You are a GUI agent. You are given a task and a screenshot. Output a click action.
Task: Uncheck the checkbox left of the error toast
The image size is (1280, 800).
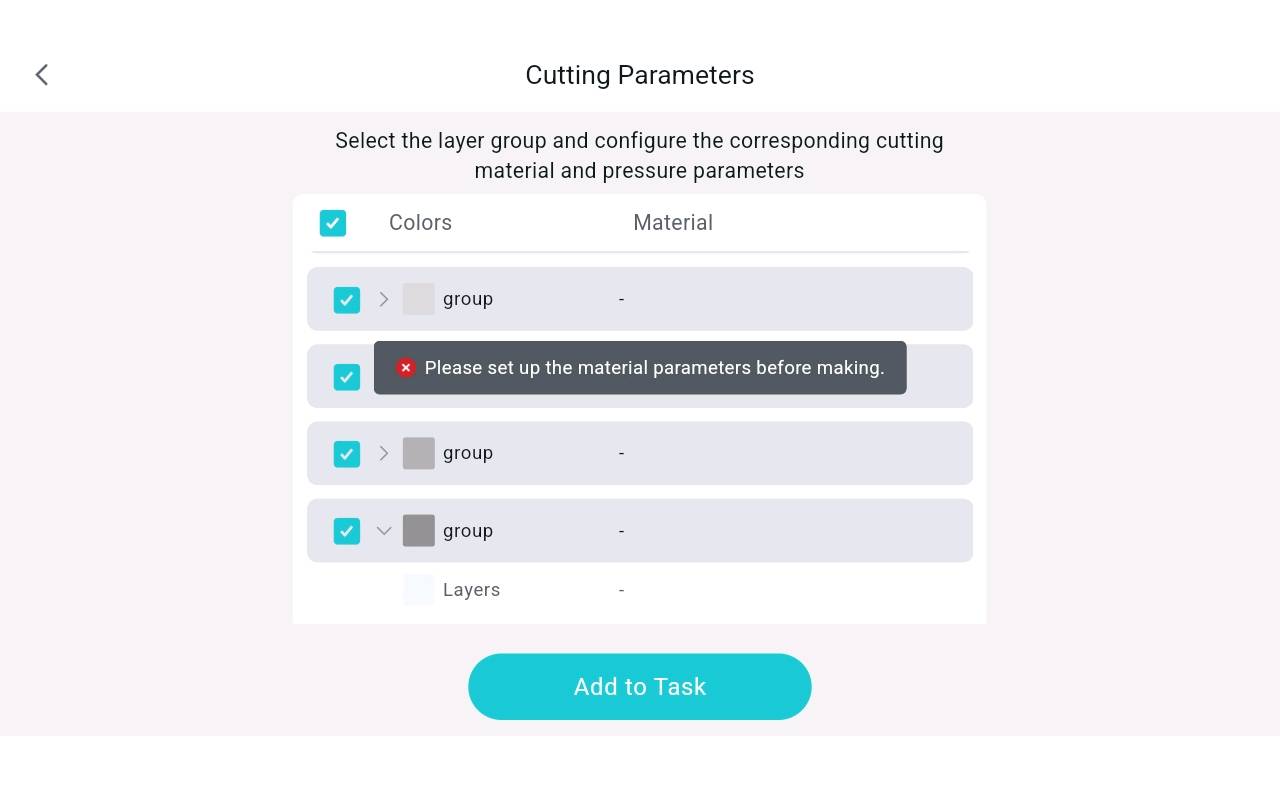347,377
